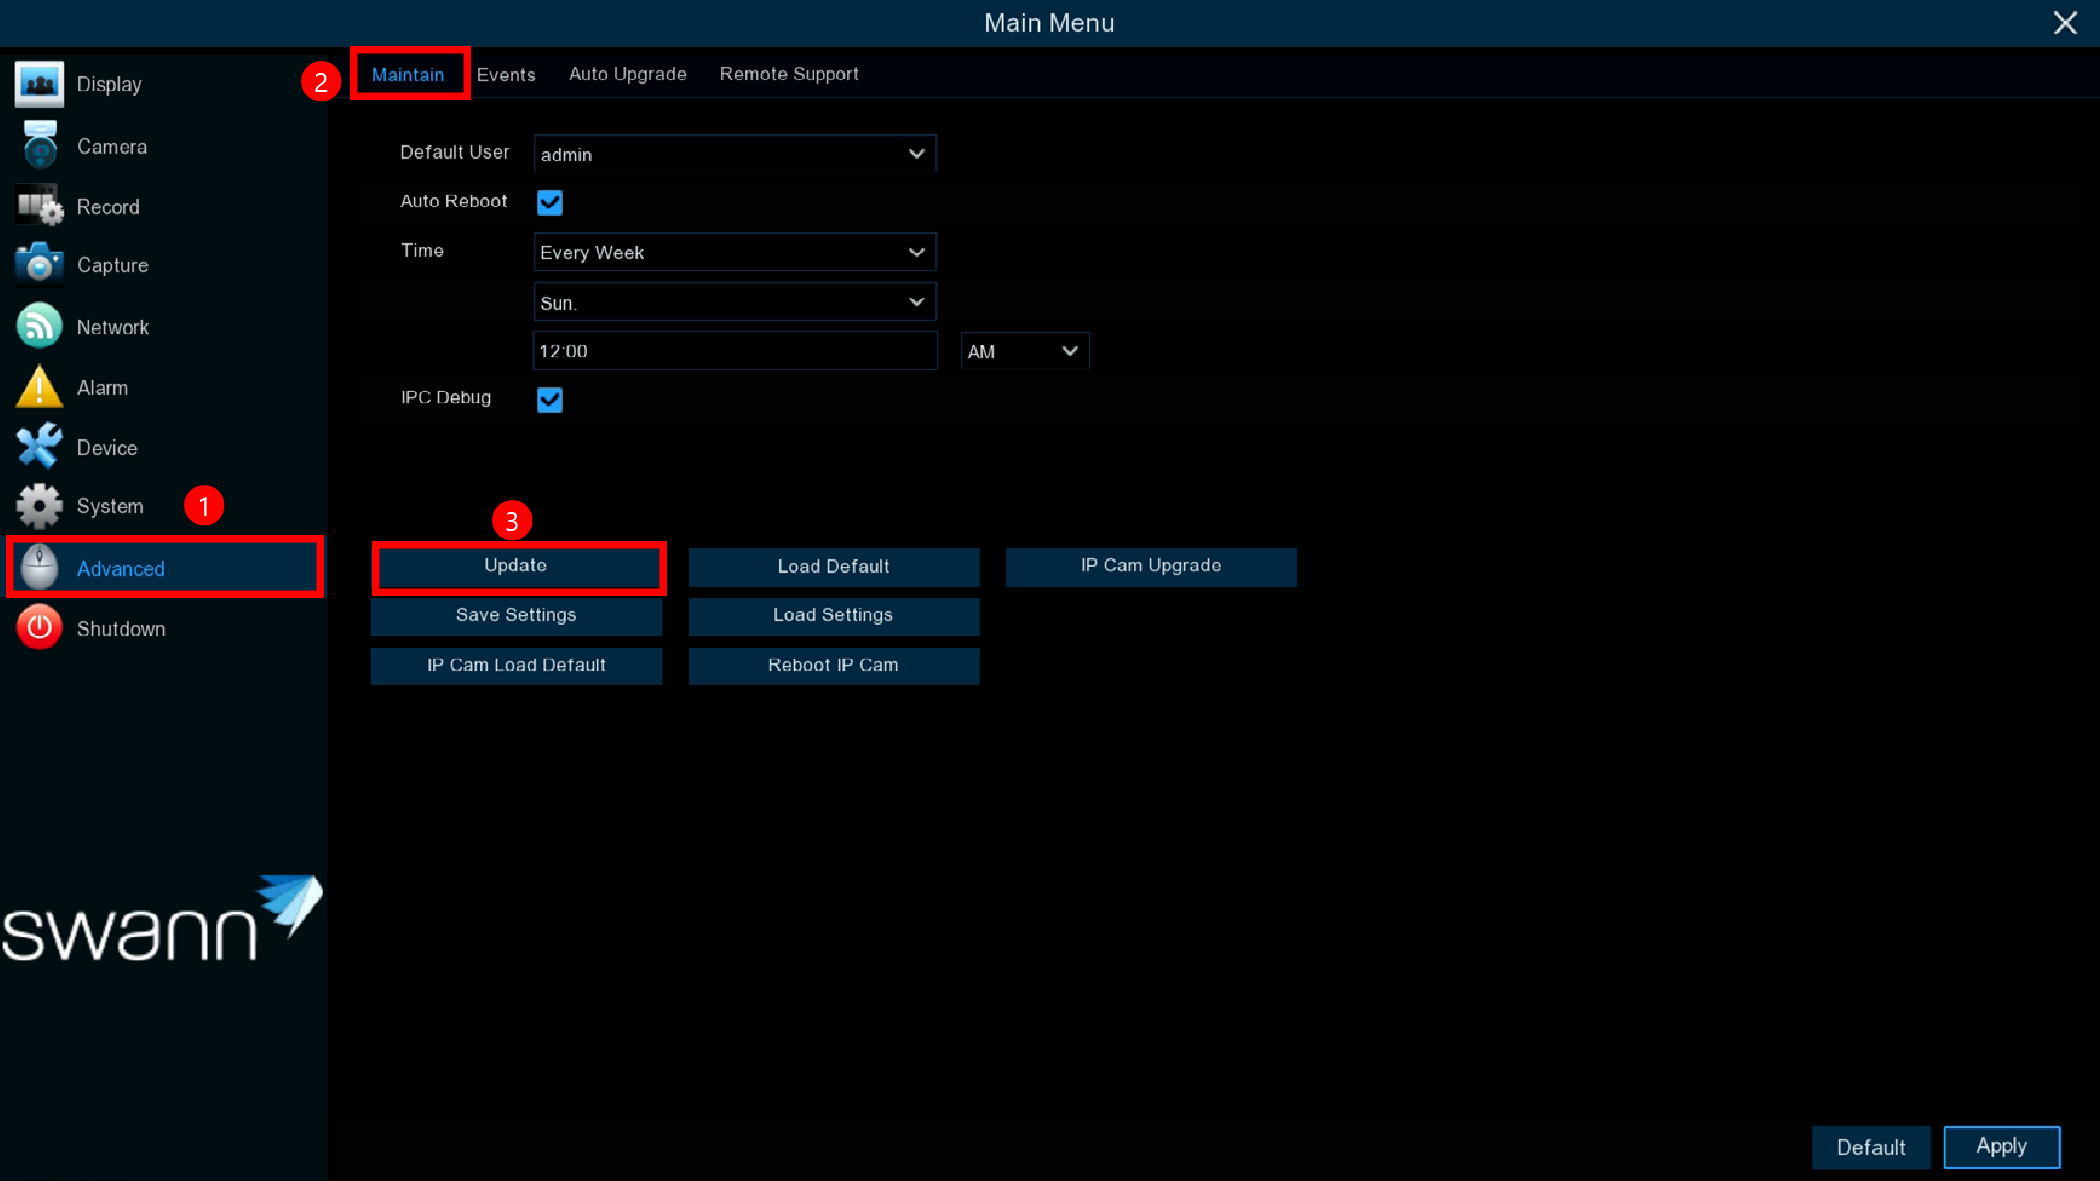
Task: Open the Alarm menu section
Action: pos(102,388)
